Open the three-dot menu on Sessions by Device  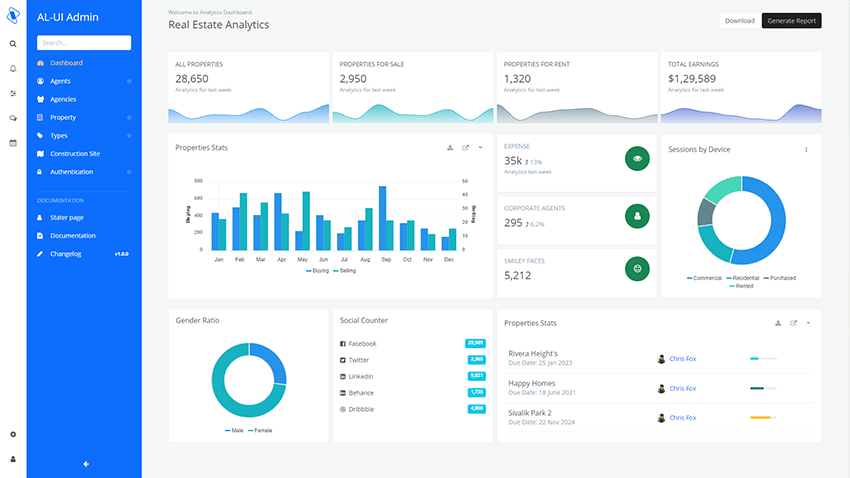(x=806, y=150)
